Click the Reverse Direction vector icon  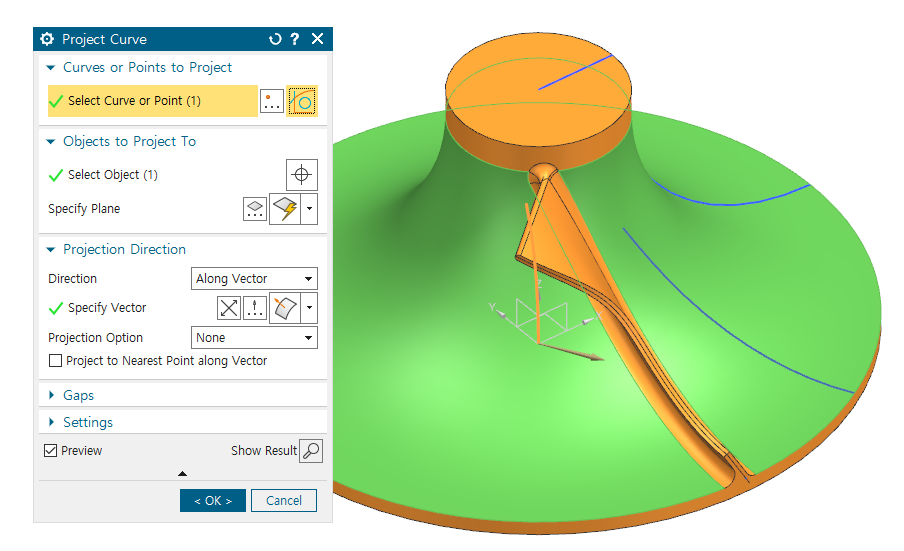229,308
